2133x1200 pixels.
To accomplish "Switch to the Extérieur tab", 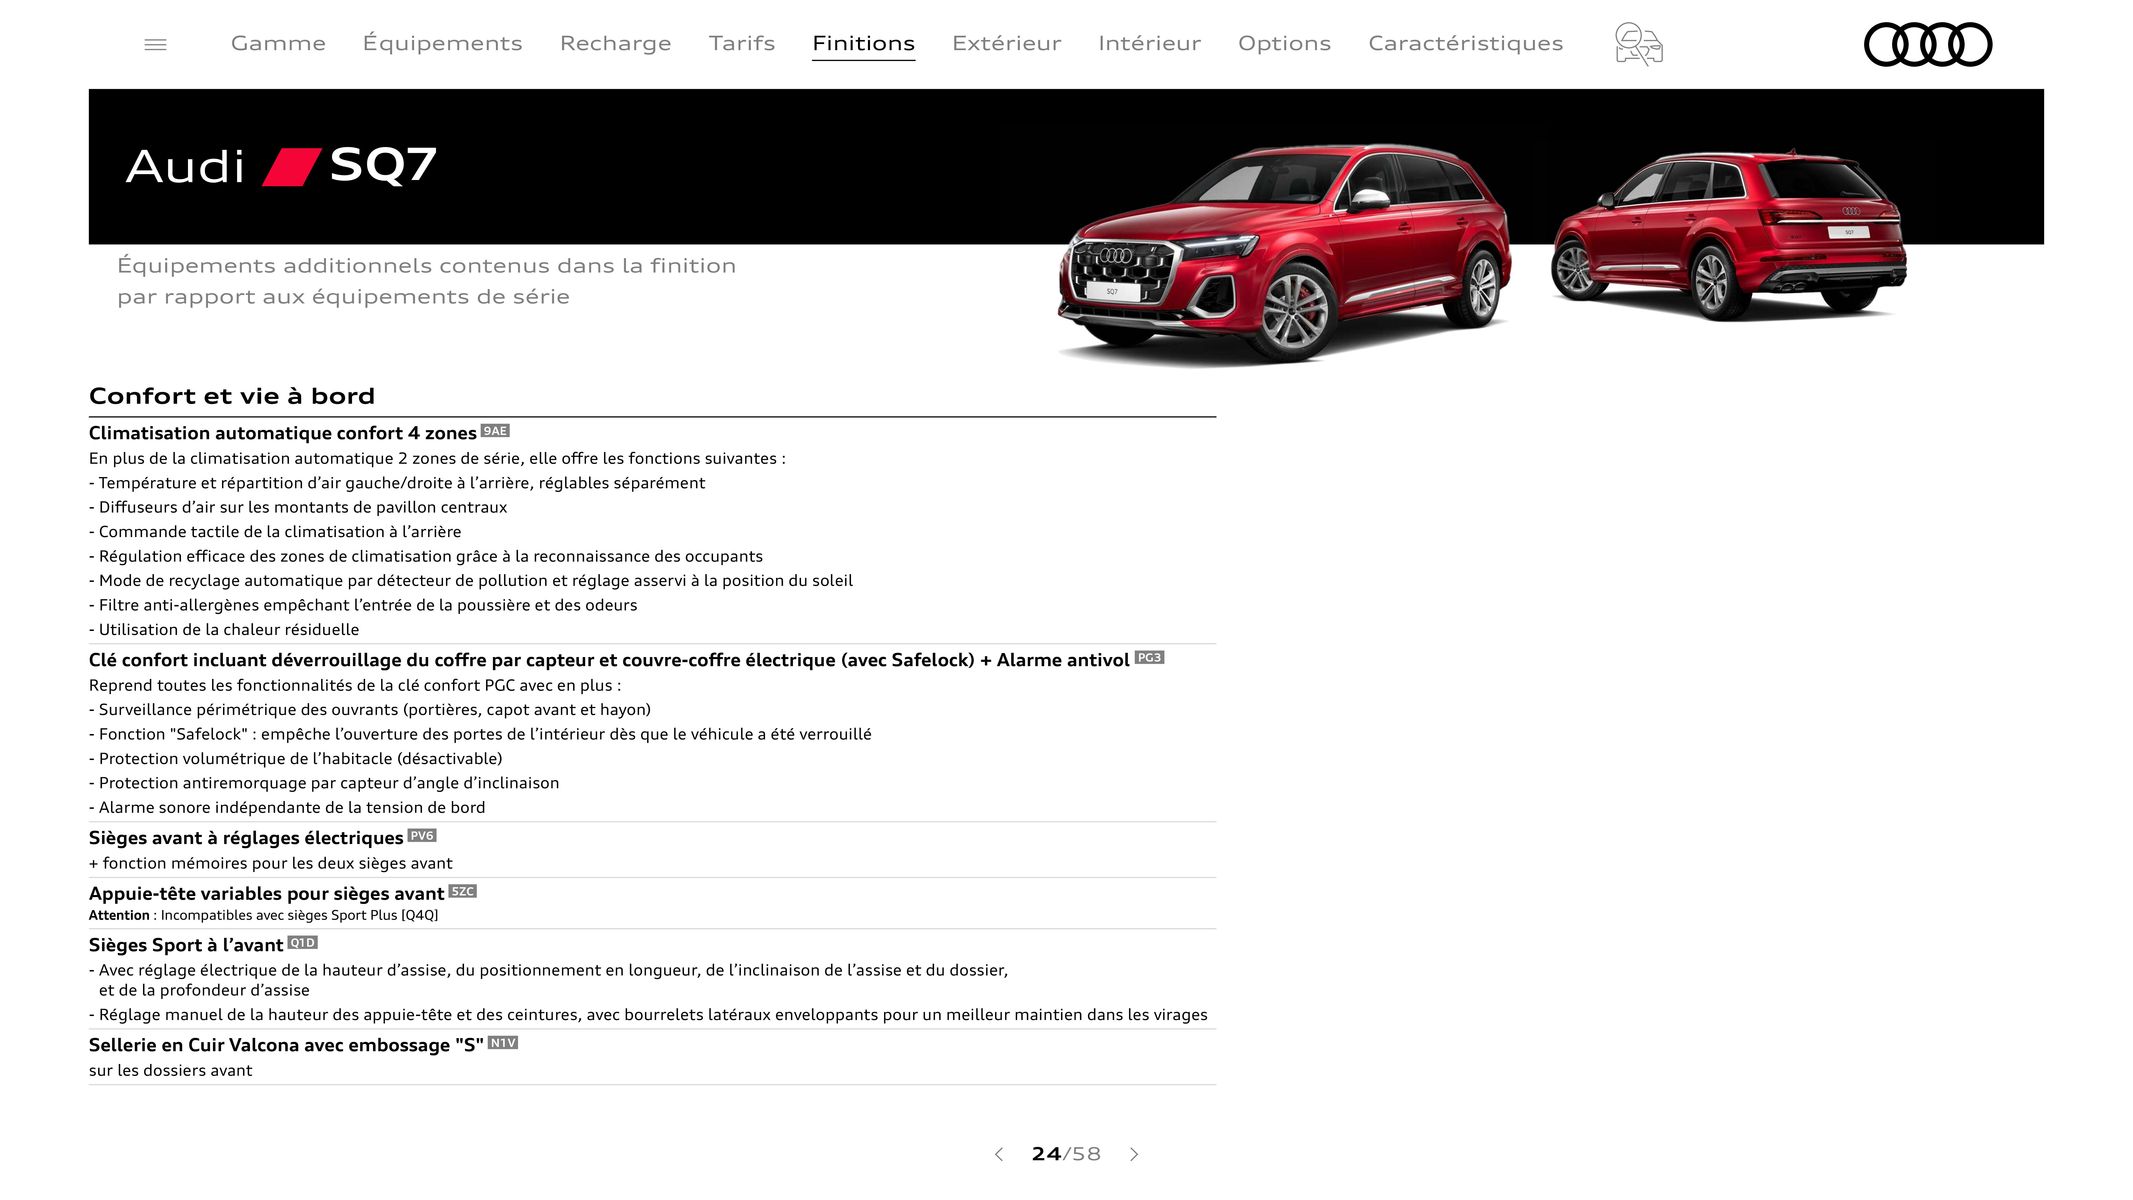I will [1006, 43].
